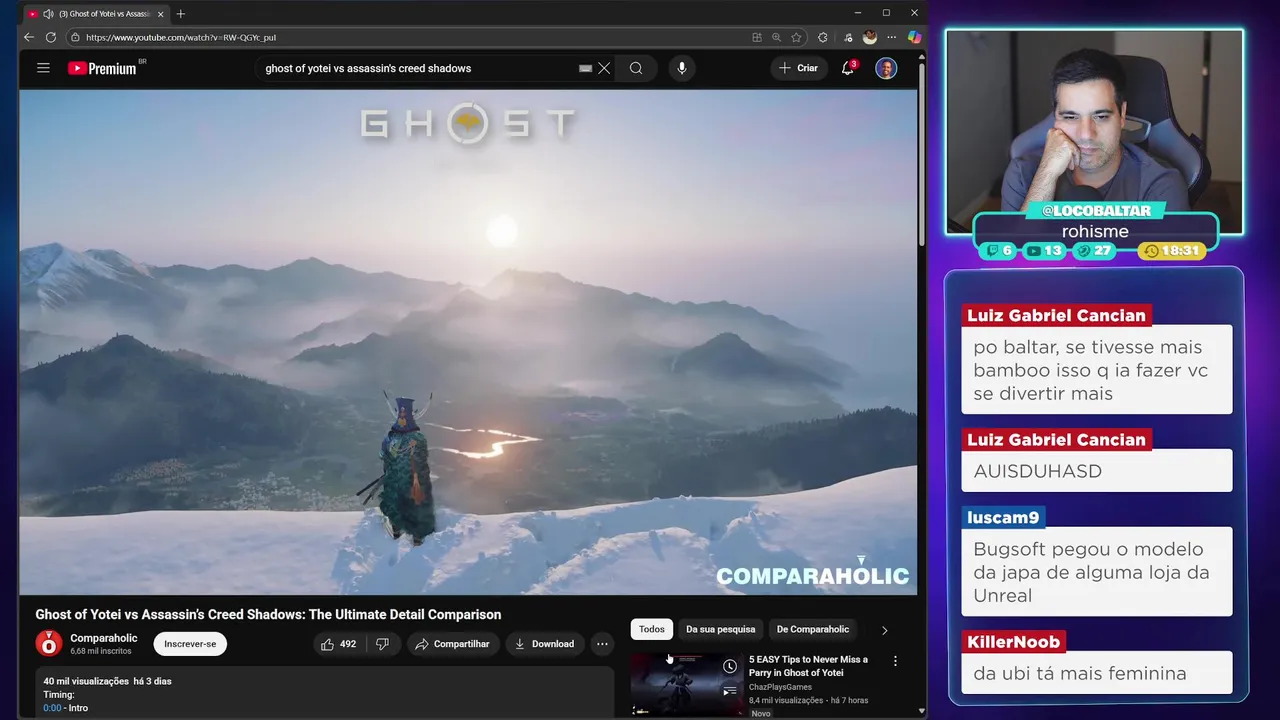Image resolution: width=1280 pixels, height=720 pixels.
Task: Click the Criar create button
Action: point(798,68)
